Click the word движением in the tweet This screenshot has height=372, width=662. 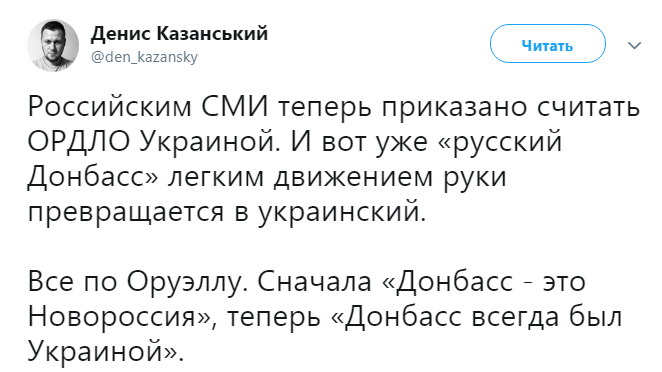click(x=353, y=177)
